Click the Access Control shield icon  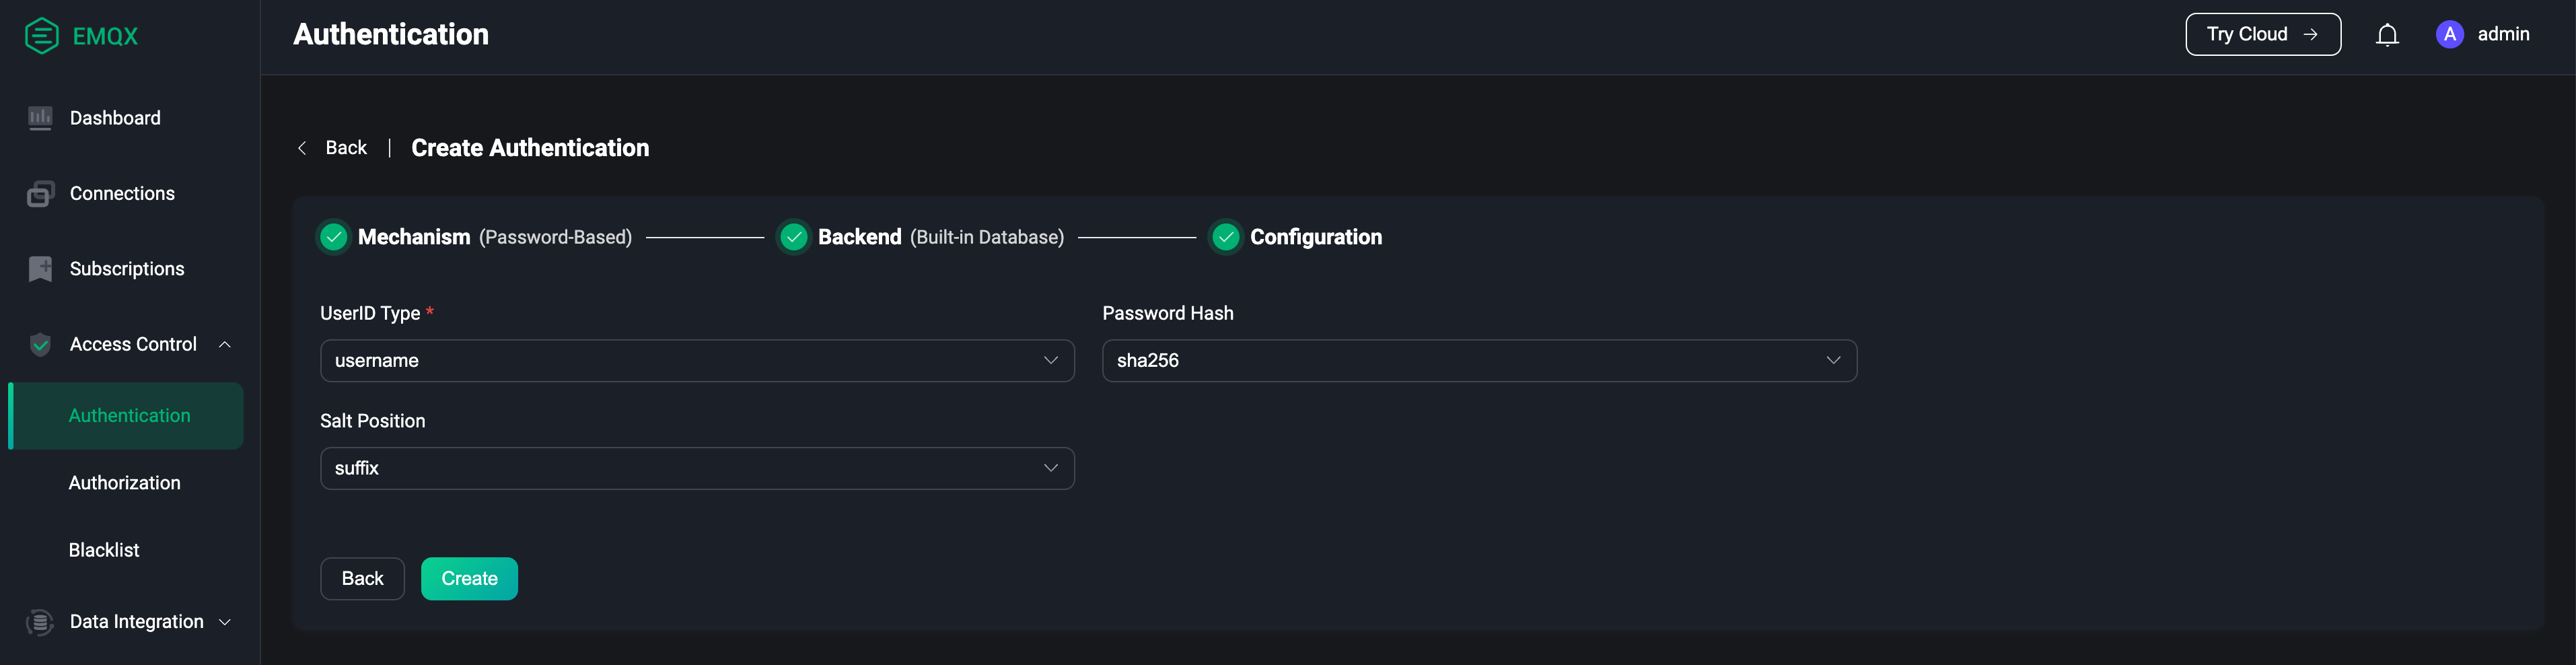(40, 344)
